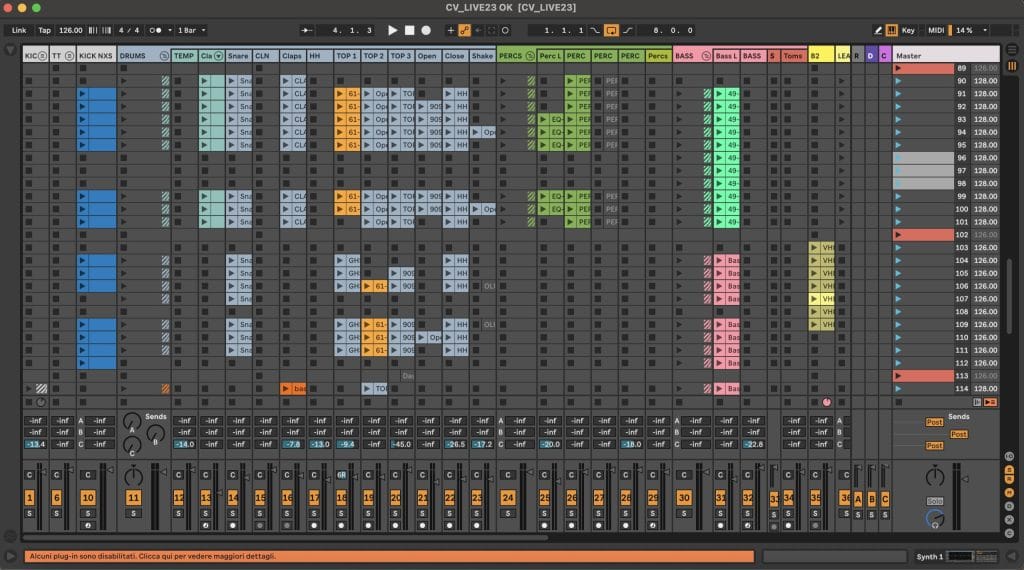1024x570 pixels.
Task: Toggle the Draw Mode pencil icon
Action: [x=878, y=30]
